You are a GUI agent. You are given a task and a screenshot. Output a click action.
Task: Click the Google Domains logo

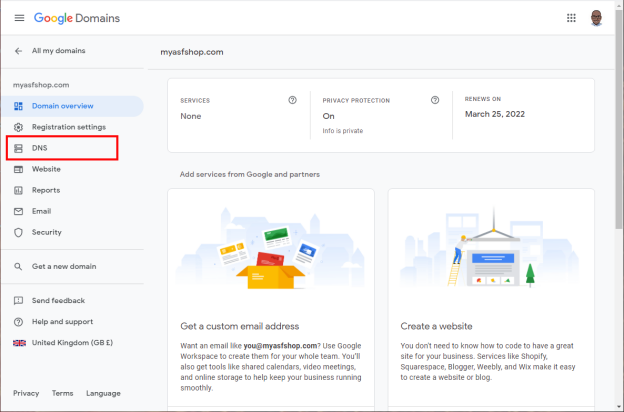coord(77,18)
